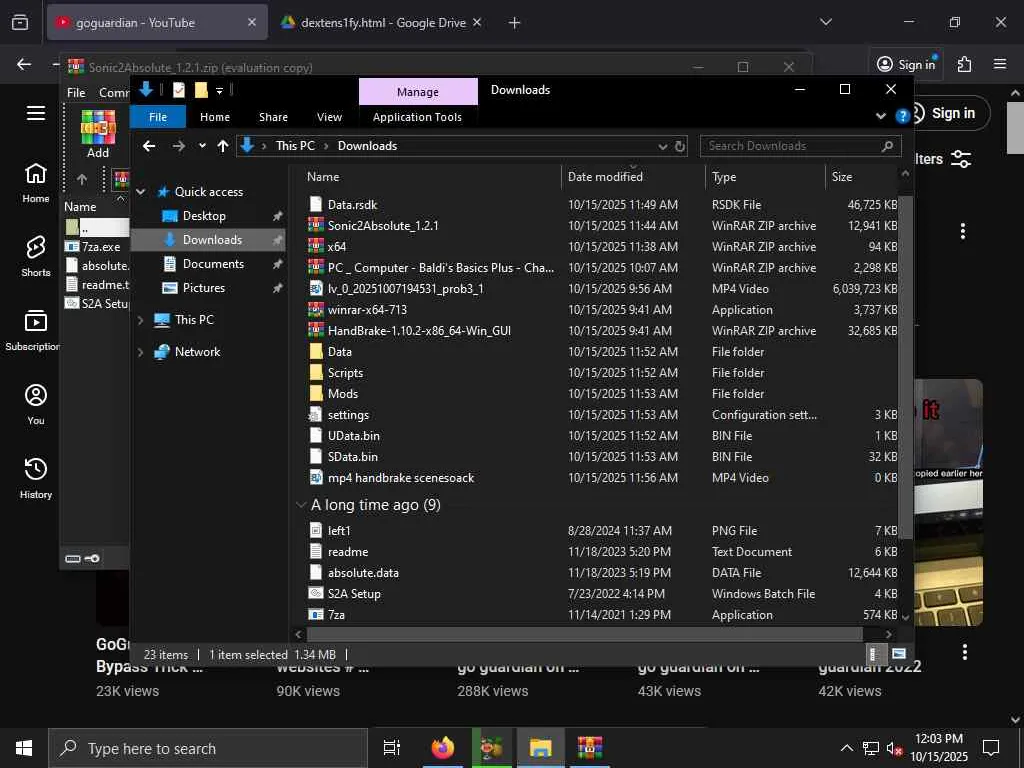Click Firefox Sign in account button

pyautogui.click(x=906, y=64)
